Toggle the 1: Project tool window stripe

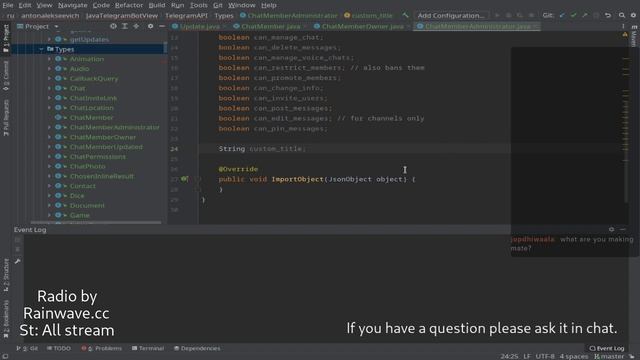click(6, 38)
